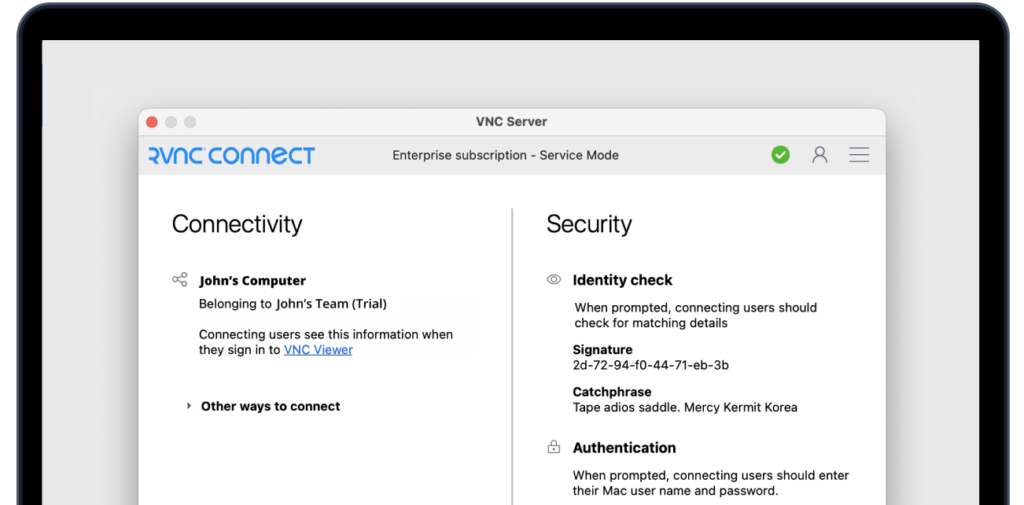
Task: Click the padlock icon beside Authentication
Action: (553, 448)
